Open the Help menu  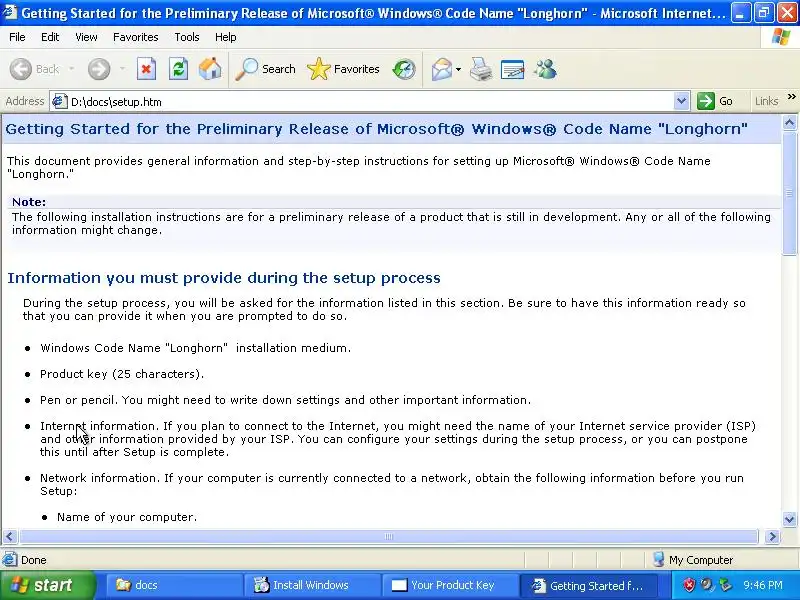pos(226,37)
